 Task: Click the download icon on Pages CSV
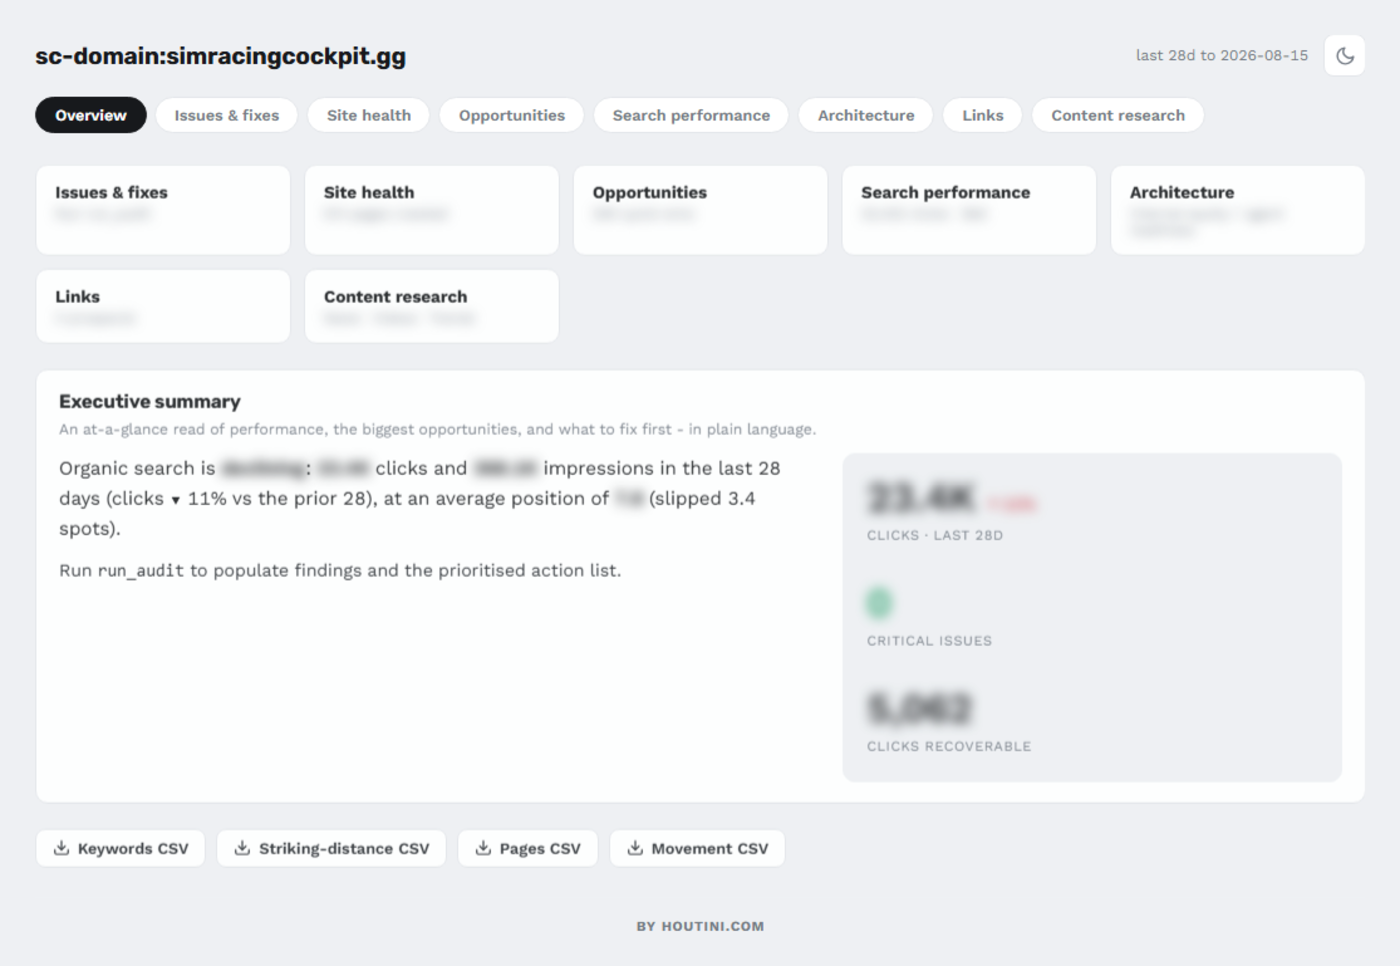(483, 848)
